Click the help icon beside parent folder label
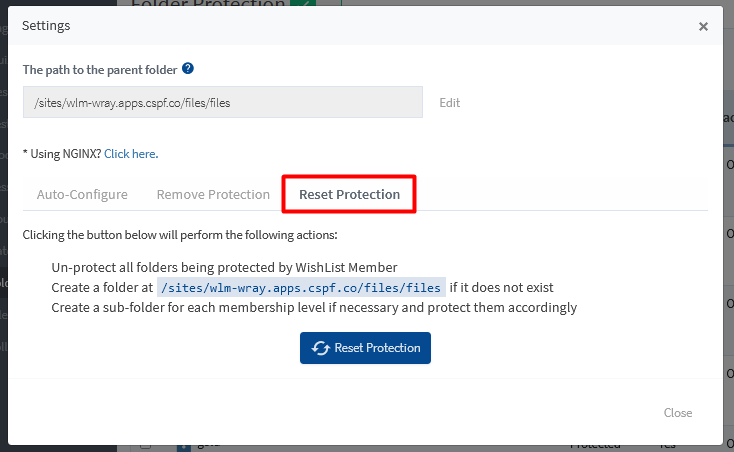 click(188, 69)
